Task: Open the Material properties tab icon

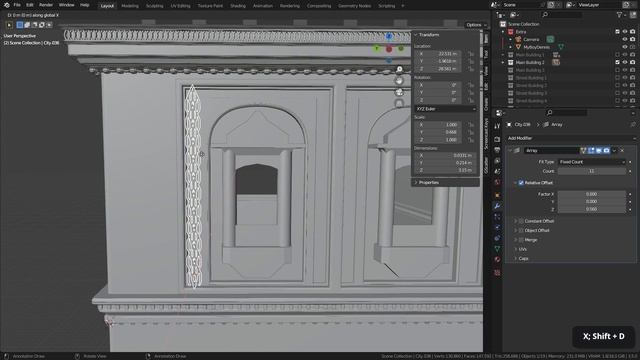Action: coord(497,259)
